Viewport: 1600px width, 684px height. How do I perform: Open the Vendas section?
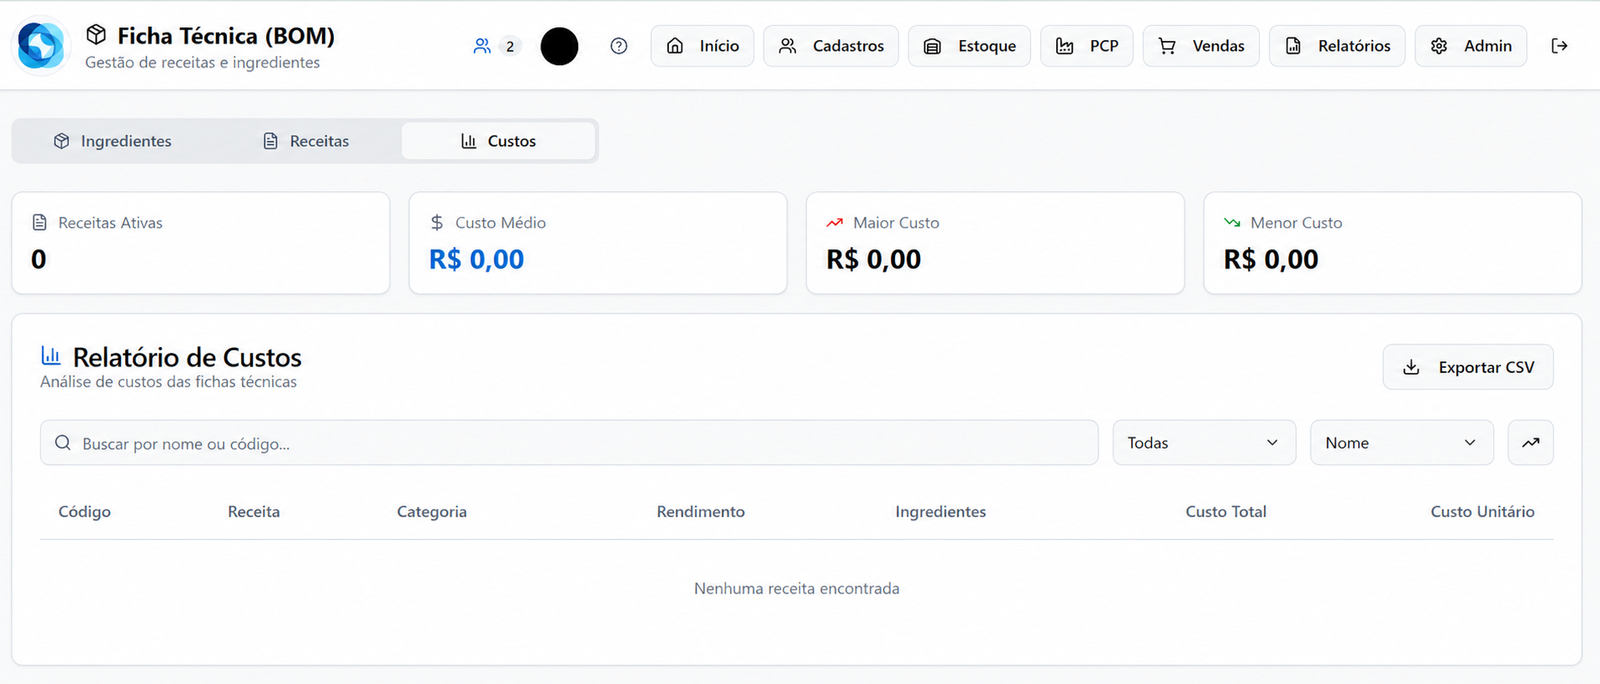[x=1201, y=46]
